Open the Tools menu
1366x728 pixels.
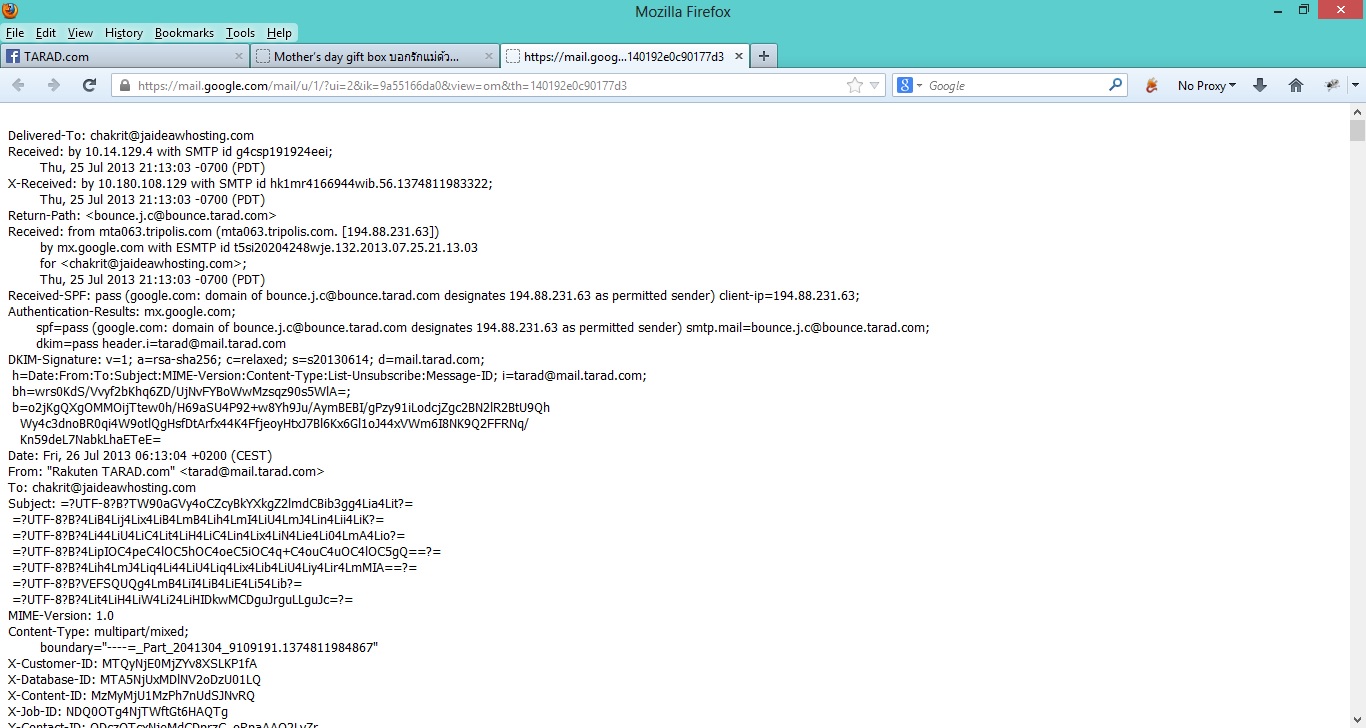(240, 33)
